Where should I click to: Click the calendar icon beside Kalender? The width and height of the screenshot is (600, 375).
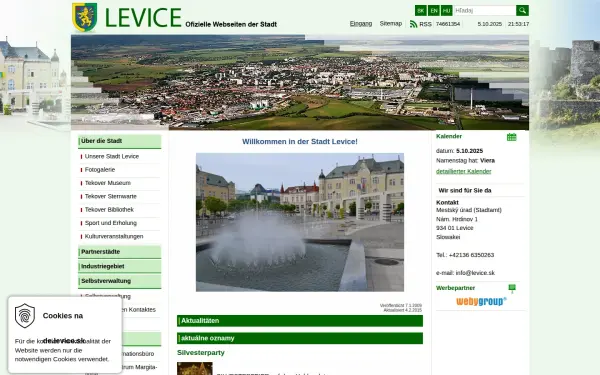coord(512,137)
